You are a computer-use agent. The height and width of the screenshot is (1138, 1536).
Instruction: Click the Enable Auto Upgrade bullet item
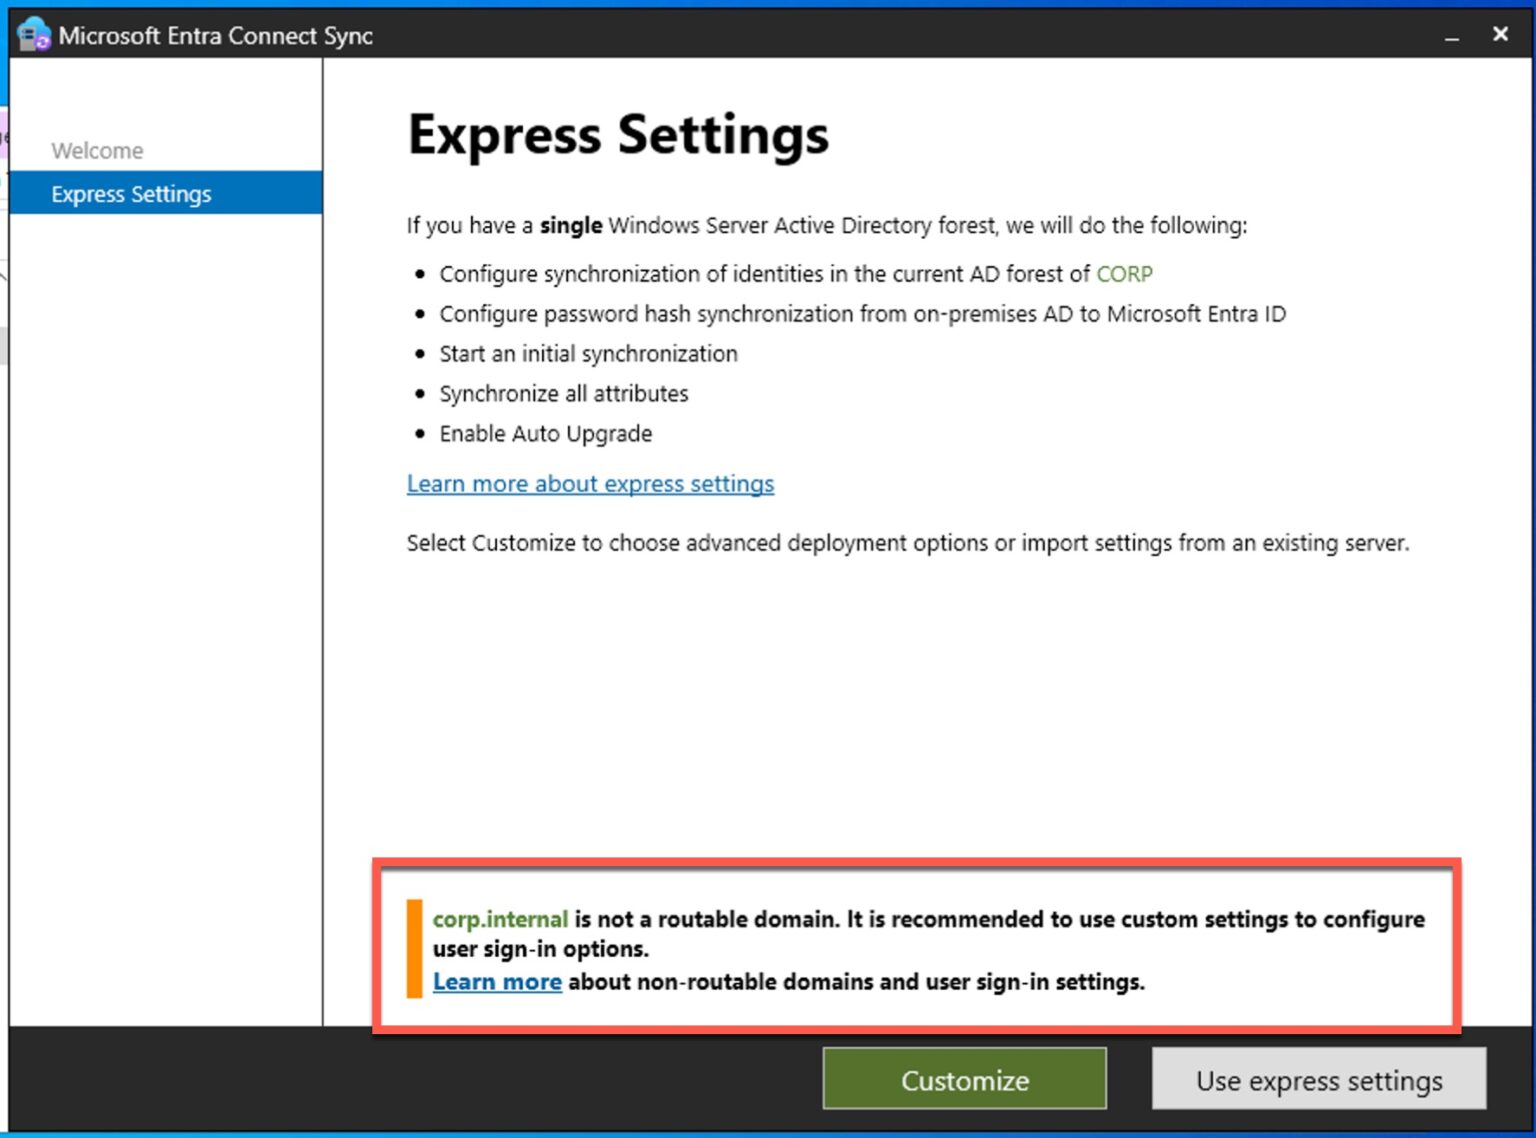point(545,433)
